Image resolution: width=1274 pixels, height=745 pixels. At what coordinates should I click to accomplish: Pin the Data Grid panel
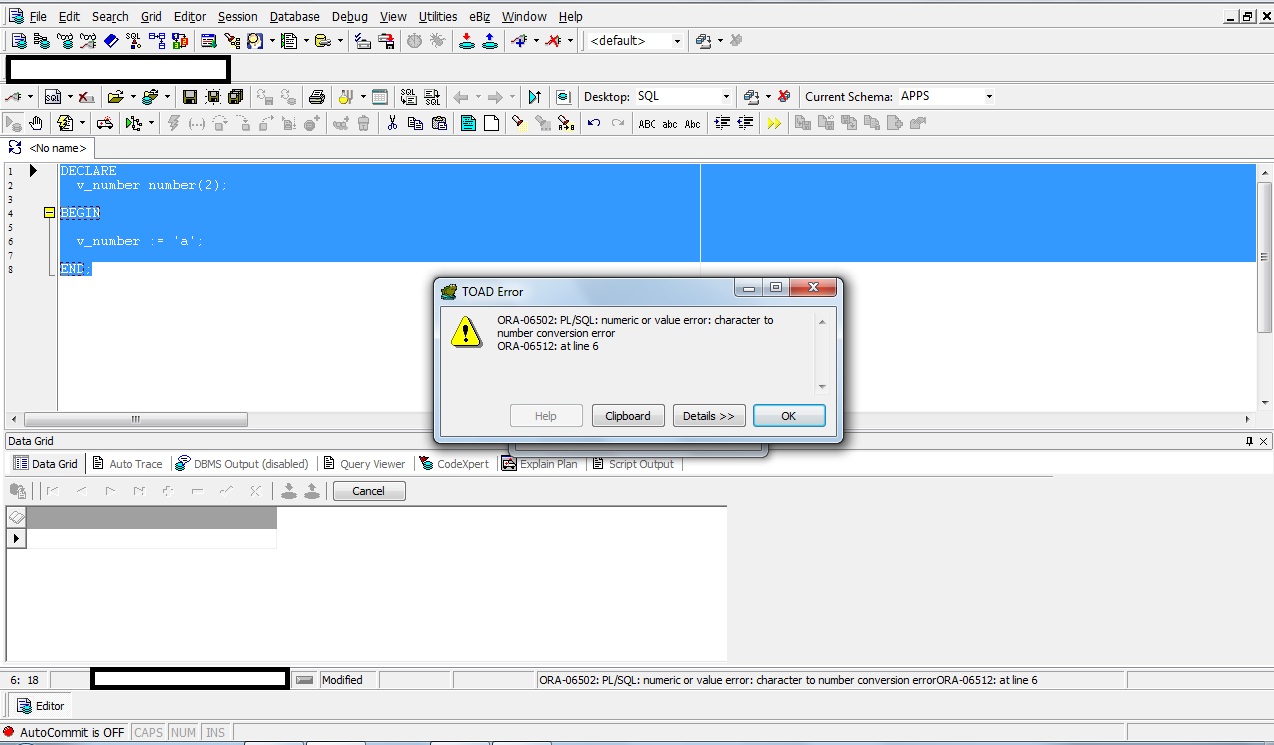point(1250,441)
